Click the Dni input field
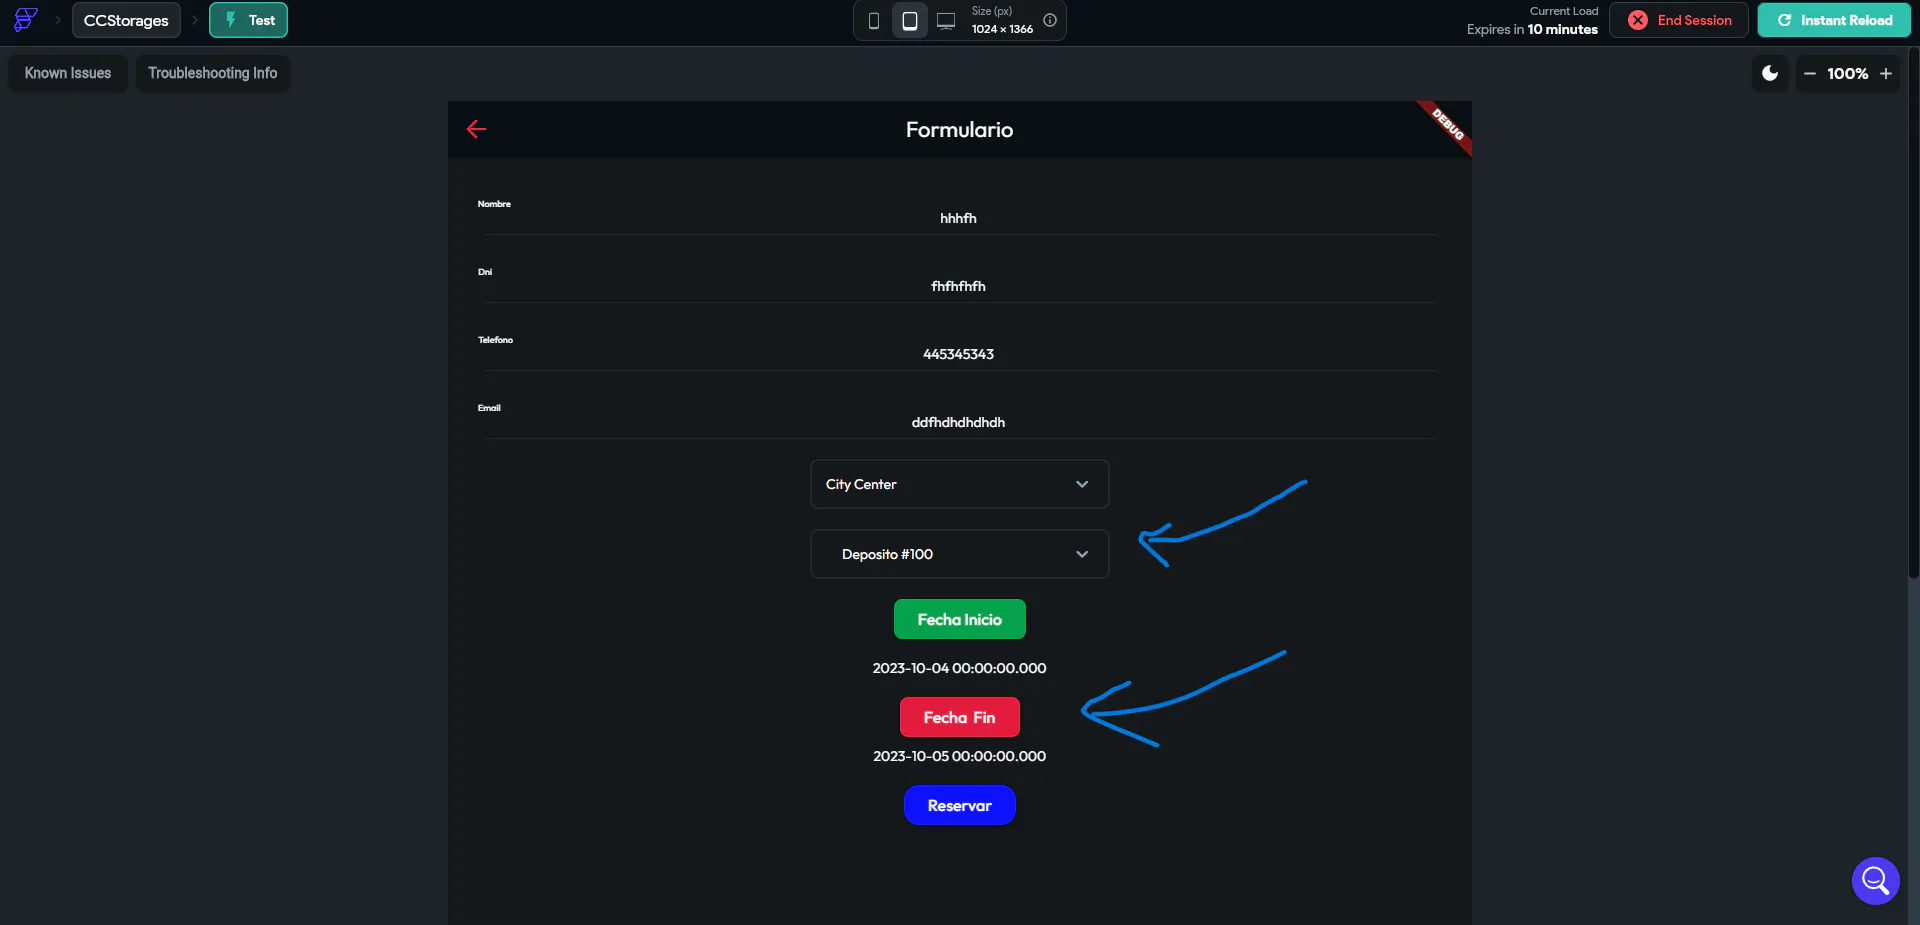The width and height of the screenshot is (1920, 925). click(x=958, y=286)
